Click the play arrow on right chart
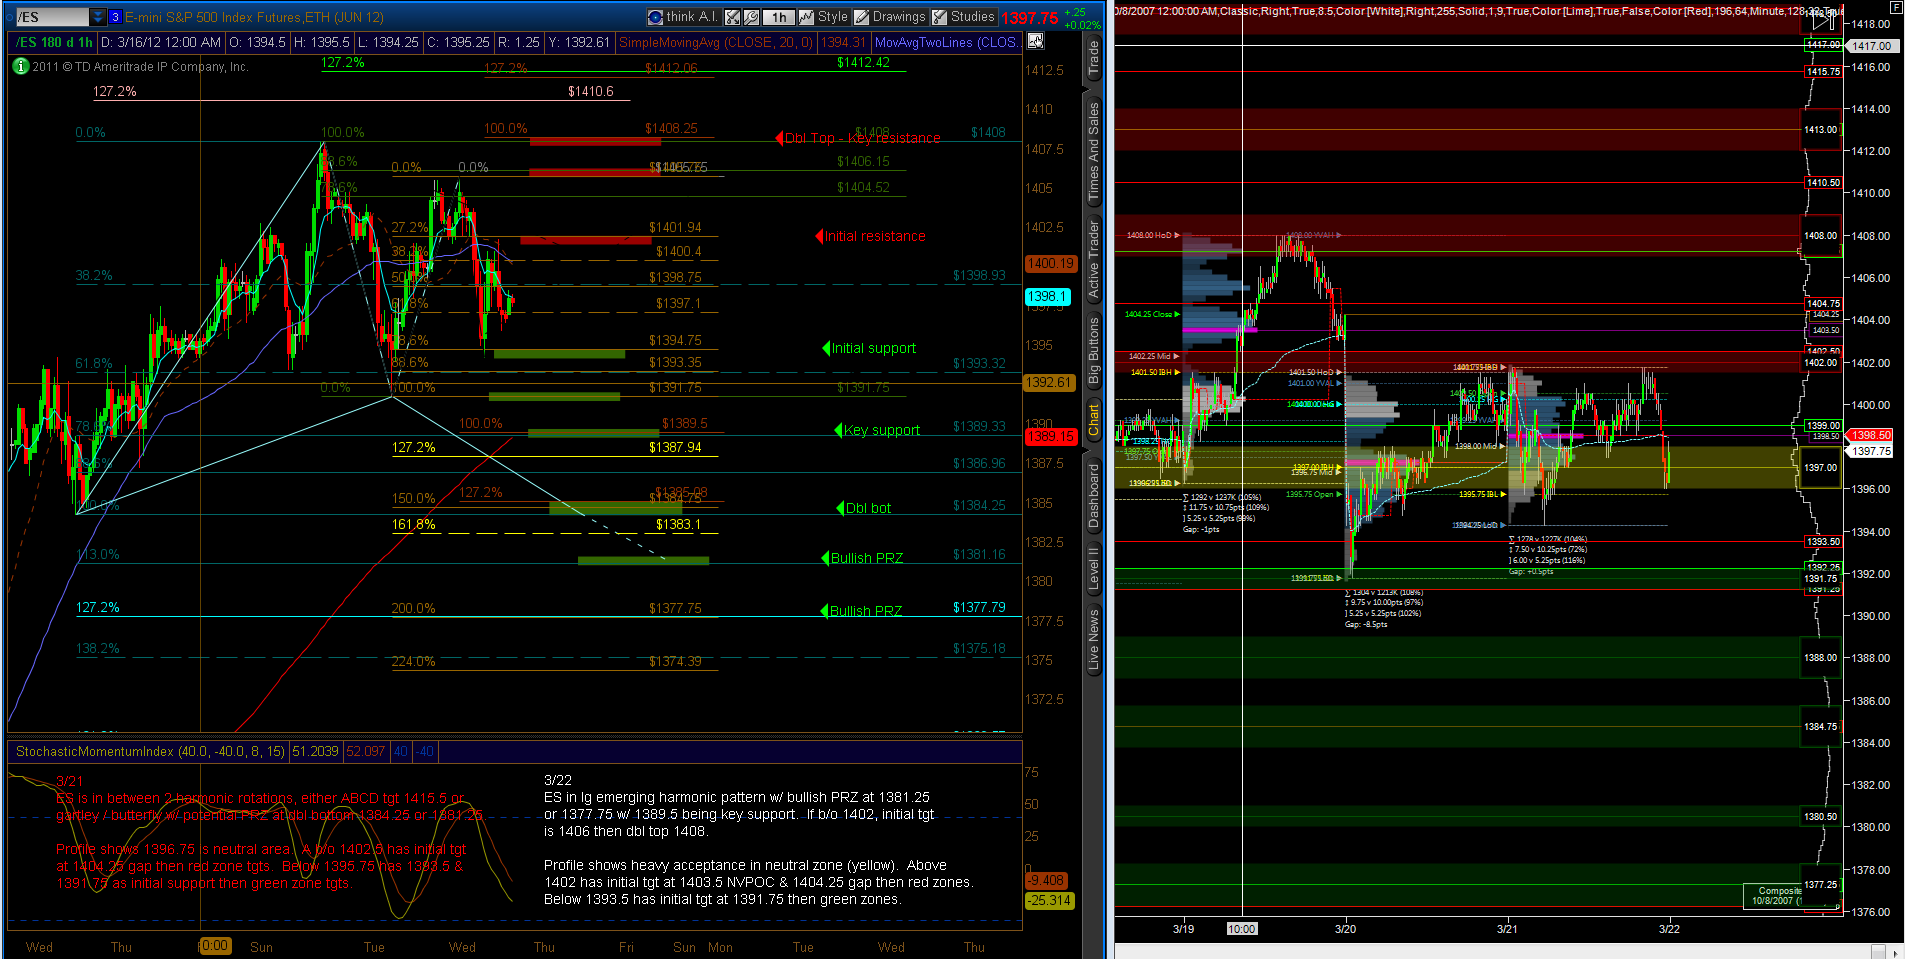This screenshot has height=959, width=1905. (1823, 20)
